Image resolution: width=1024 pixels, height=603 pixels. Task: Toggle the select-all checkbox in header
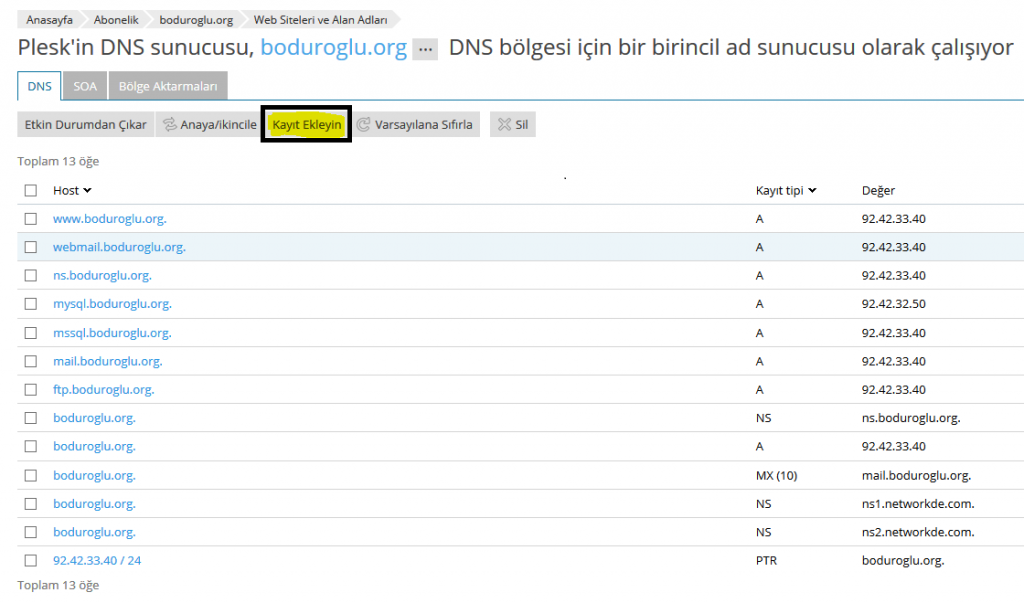31,190
